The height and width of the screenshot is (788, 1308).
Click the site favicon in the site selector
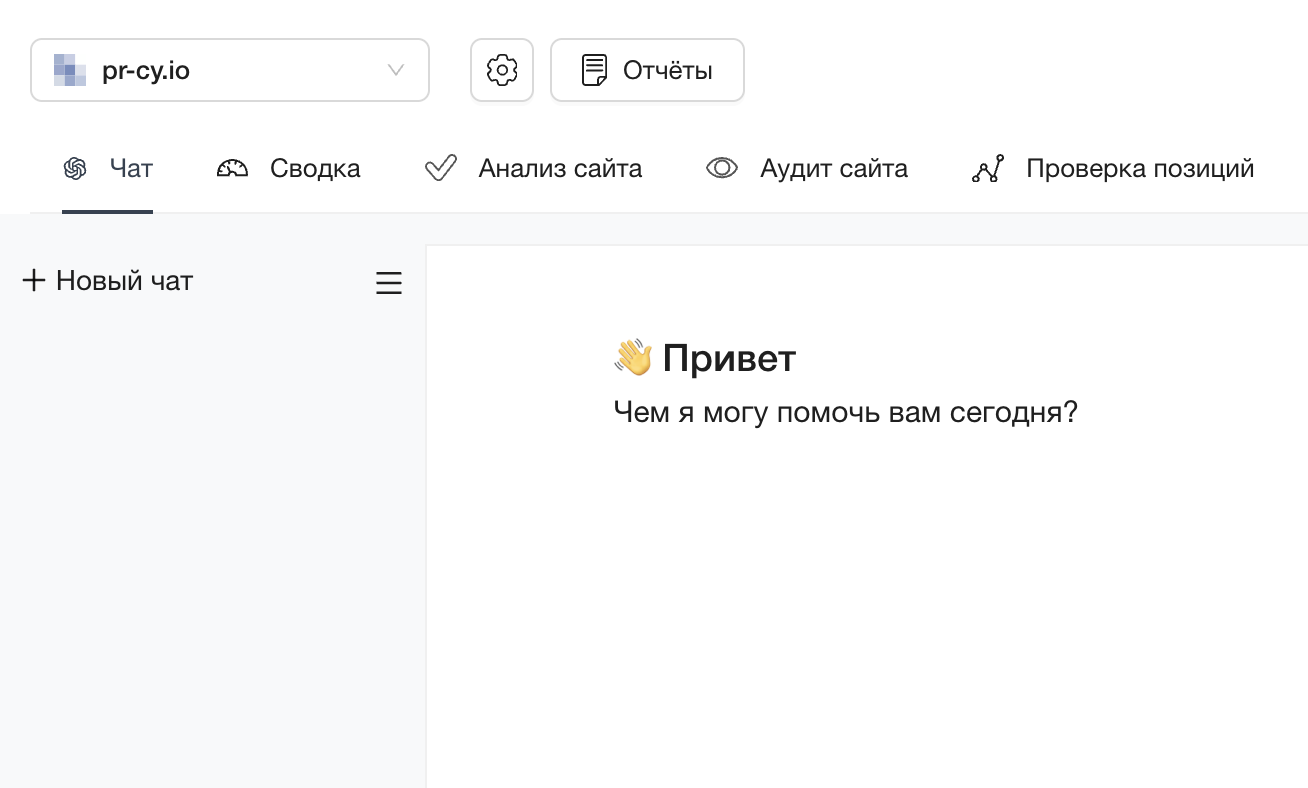pos(68,70)
